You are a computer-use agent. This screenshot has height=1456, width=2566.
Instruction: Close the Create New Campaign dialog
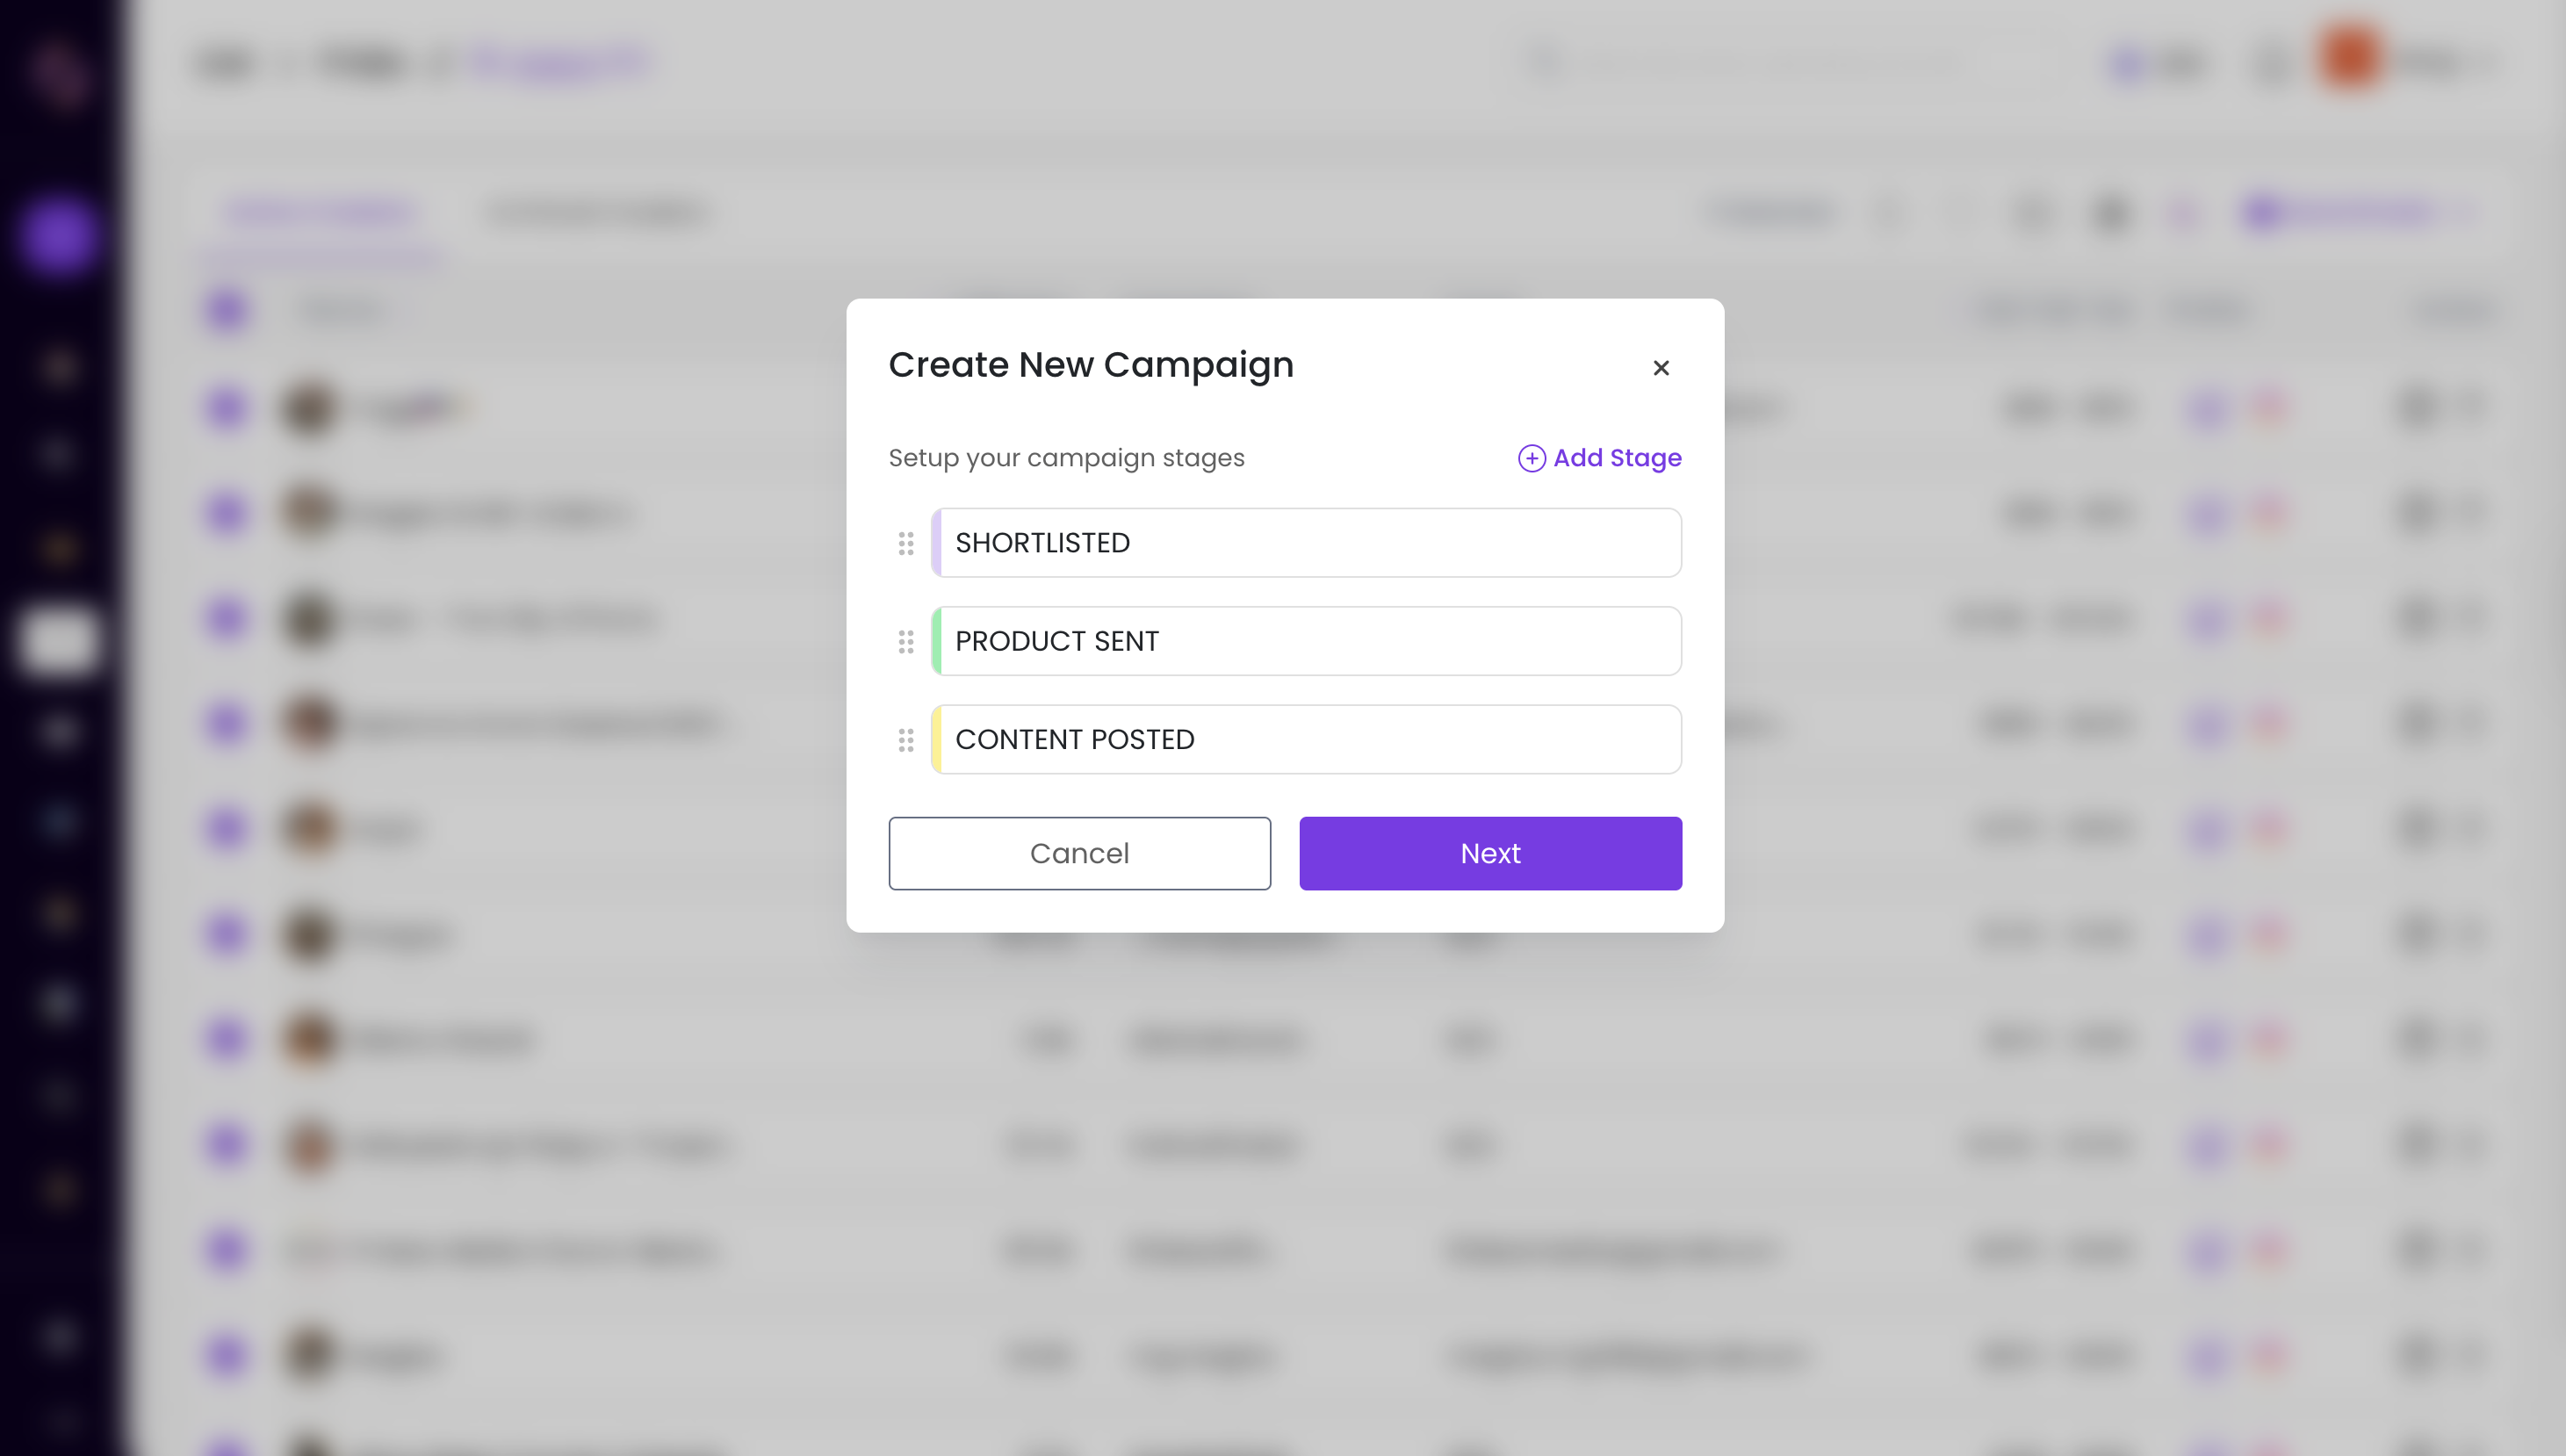pos(1661,368)
